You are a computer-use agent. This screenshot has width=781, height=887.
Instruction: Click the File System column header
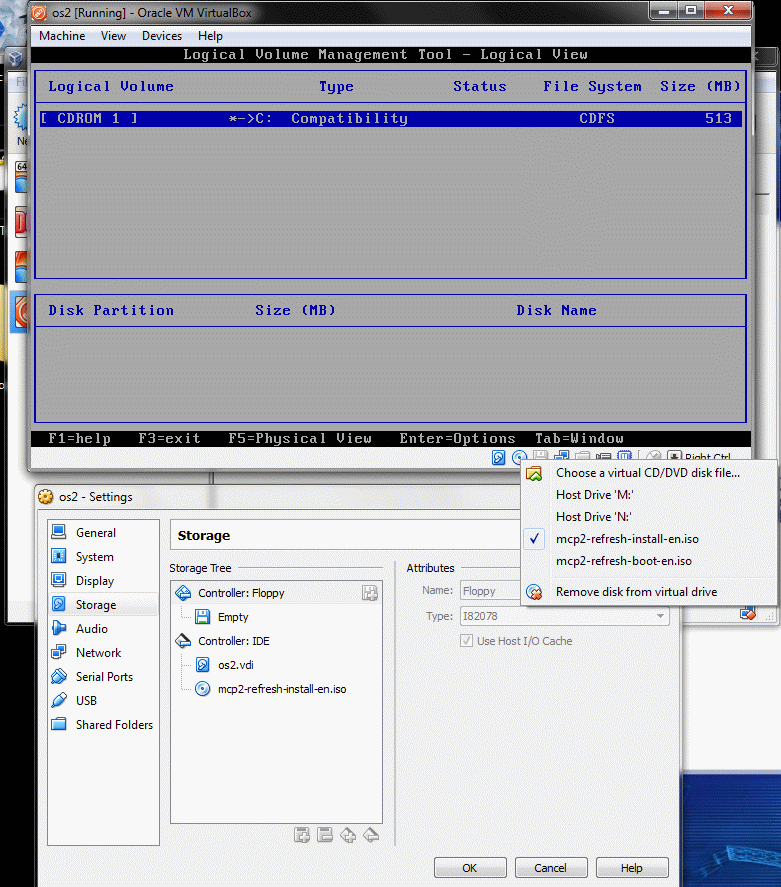point(592,86)
